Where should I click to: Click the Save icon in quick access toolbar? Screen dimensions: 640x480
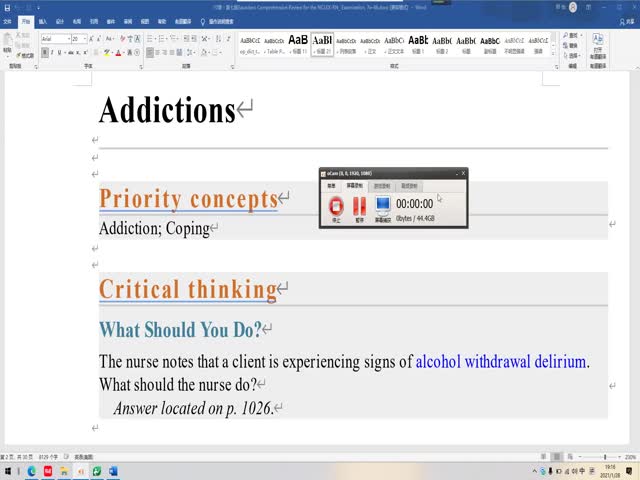pyautogui.click(x=6, y=6)
